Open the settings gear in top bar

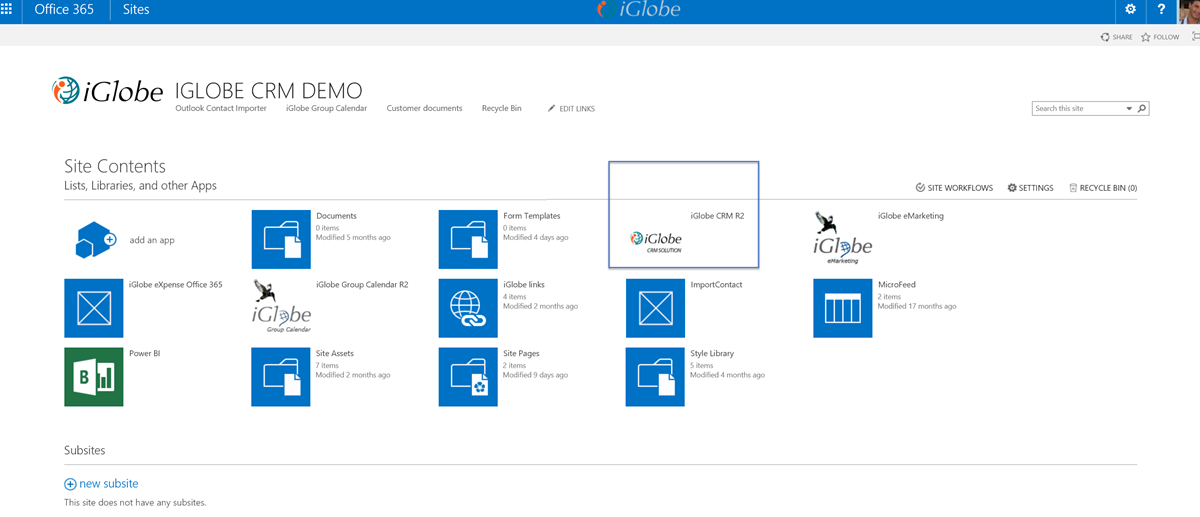(1131, 9)
